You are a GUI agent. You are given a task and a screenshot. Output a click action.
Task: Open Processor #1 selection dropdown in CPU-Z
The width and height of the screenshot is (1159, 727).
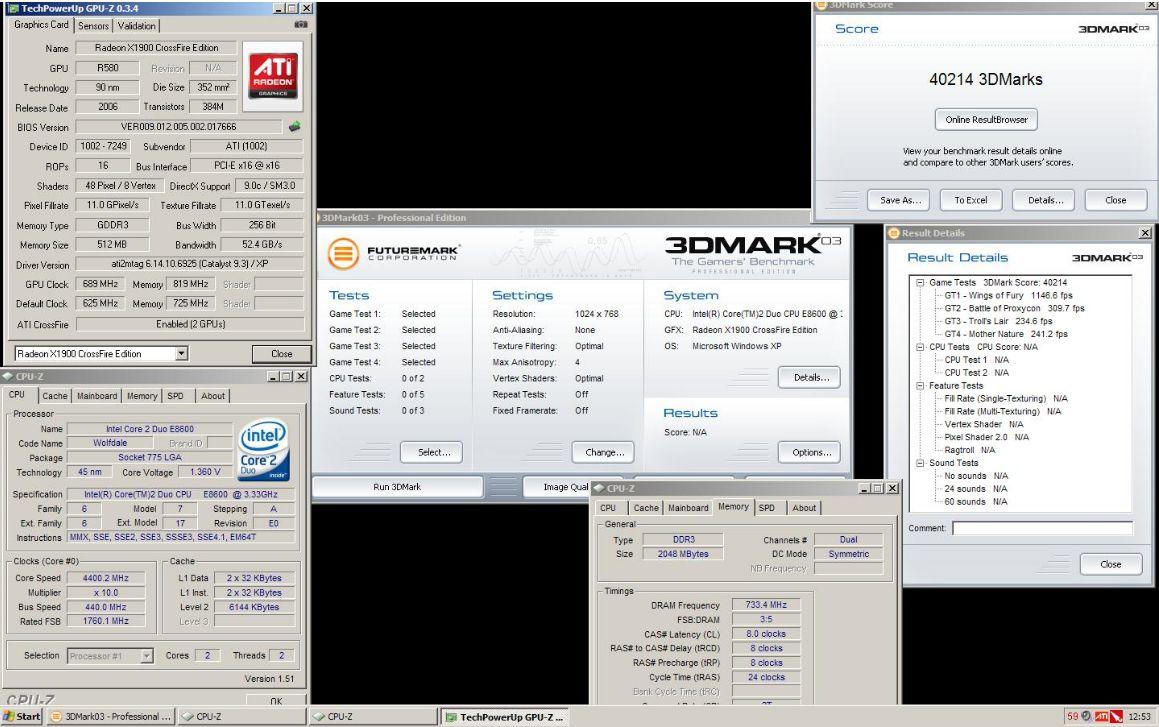[x=147, y=655]
